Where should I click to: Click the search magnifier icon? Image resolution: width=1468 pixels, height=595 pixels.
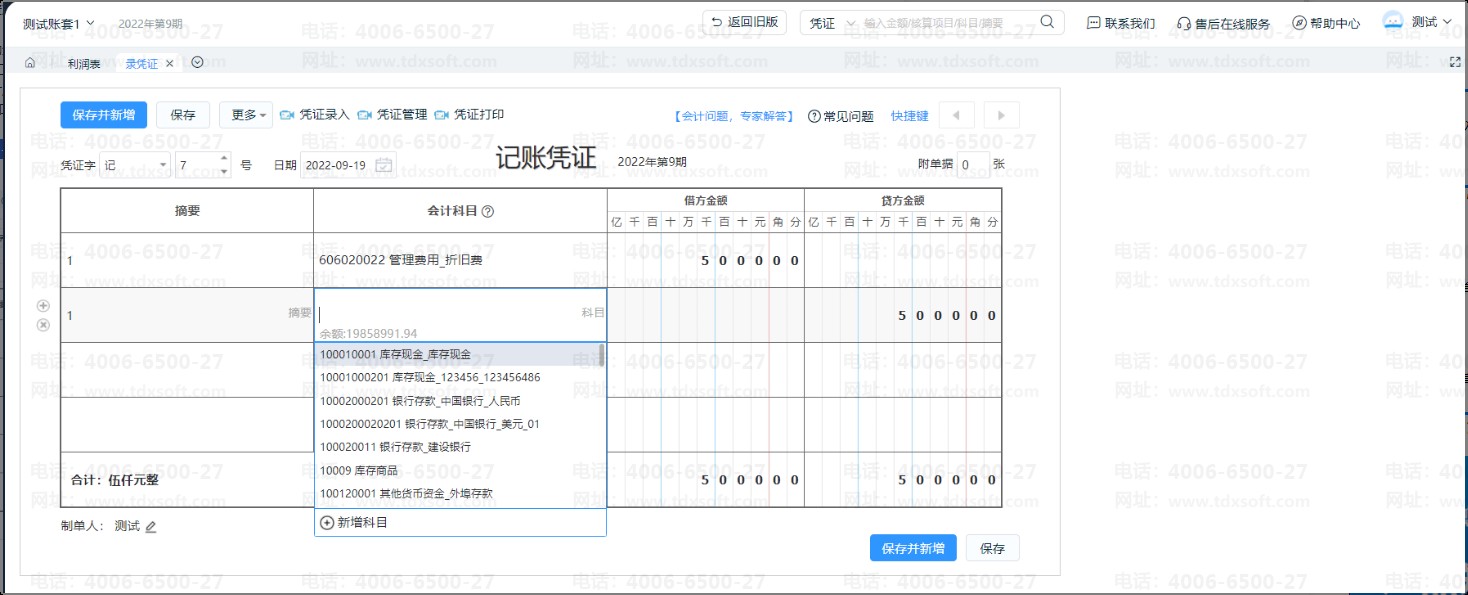click(x=1047, y=22)
